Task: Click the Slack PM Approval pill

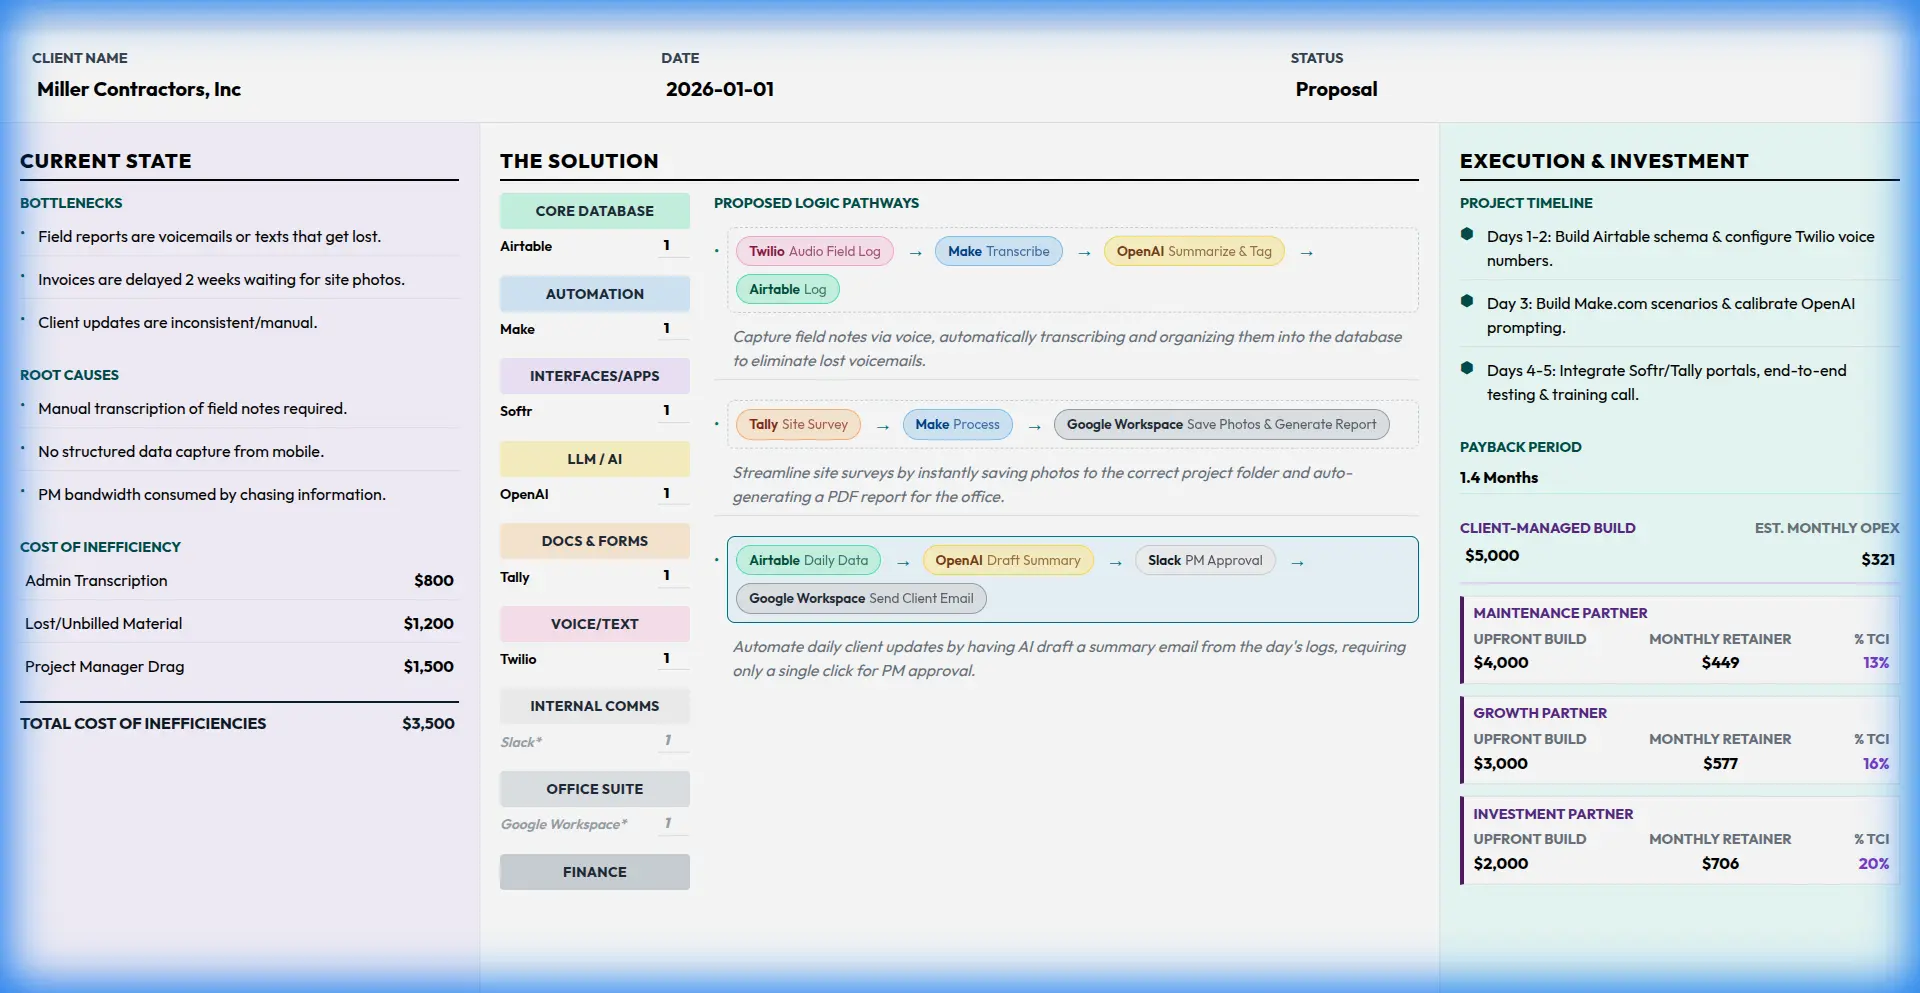Action: 1203,560
